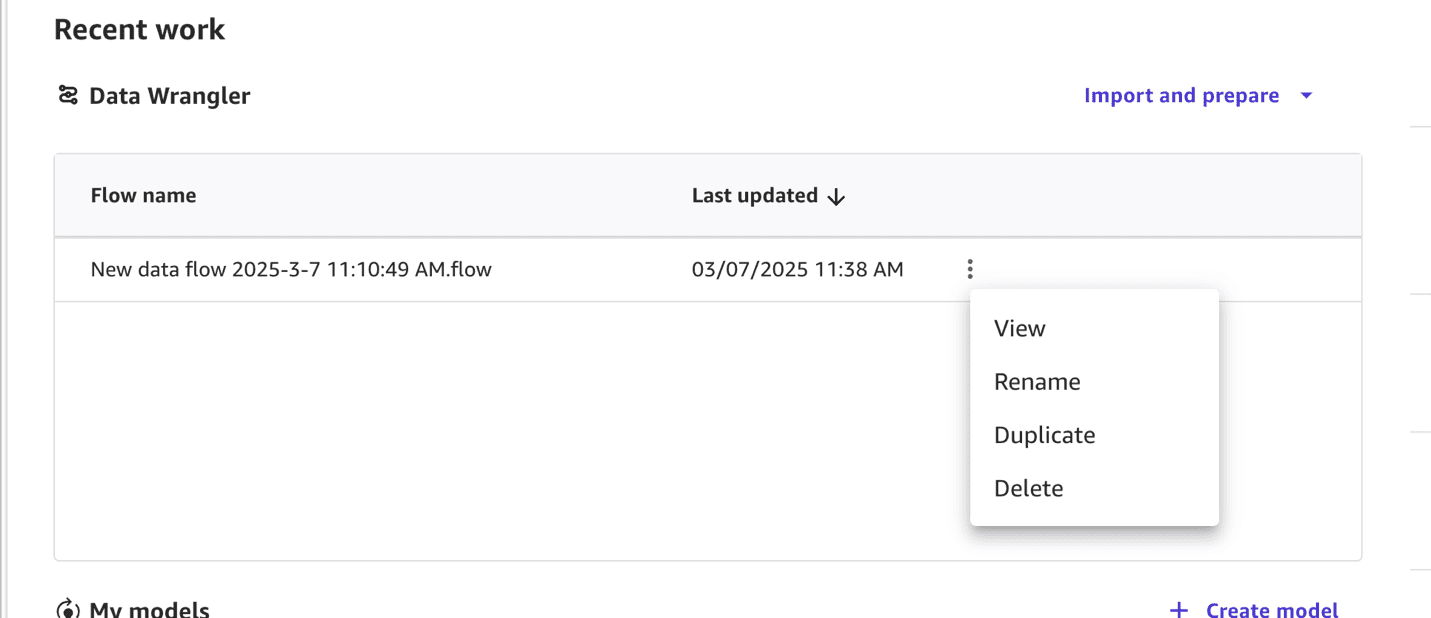
Task: Expand the Import and prepare dropdown
Action: pos(1181,95)
